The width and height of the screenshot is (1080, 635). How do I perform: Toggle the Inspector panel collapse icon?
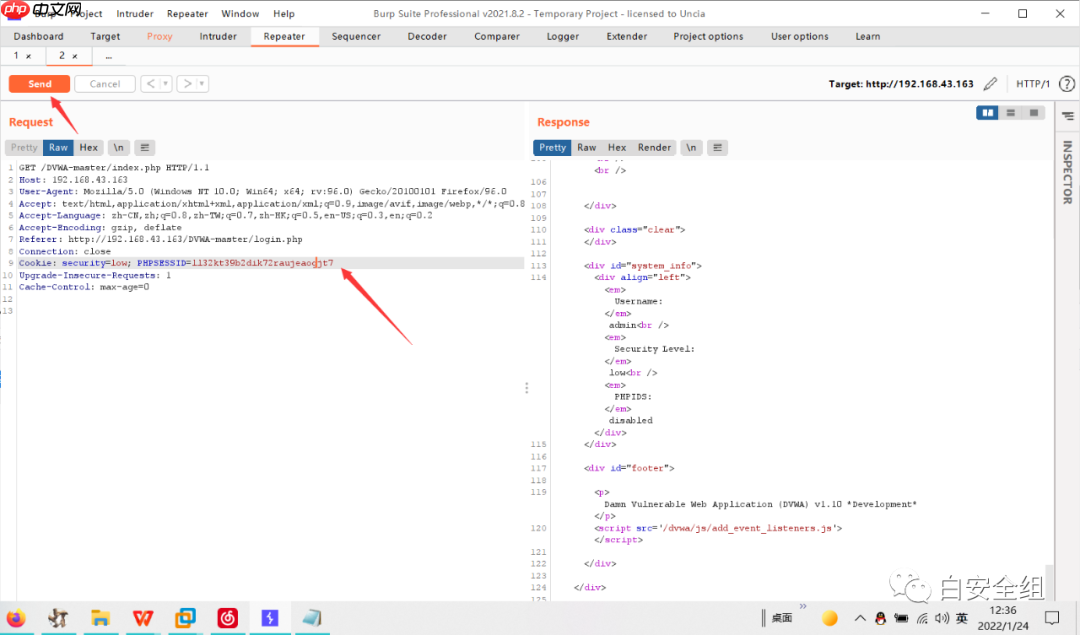1067,117
